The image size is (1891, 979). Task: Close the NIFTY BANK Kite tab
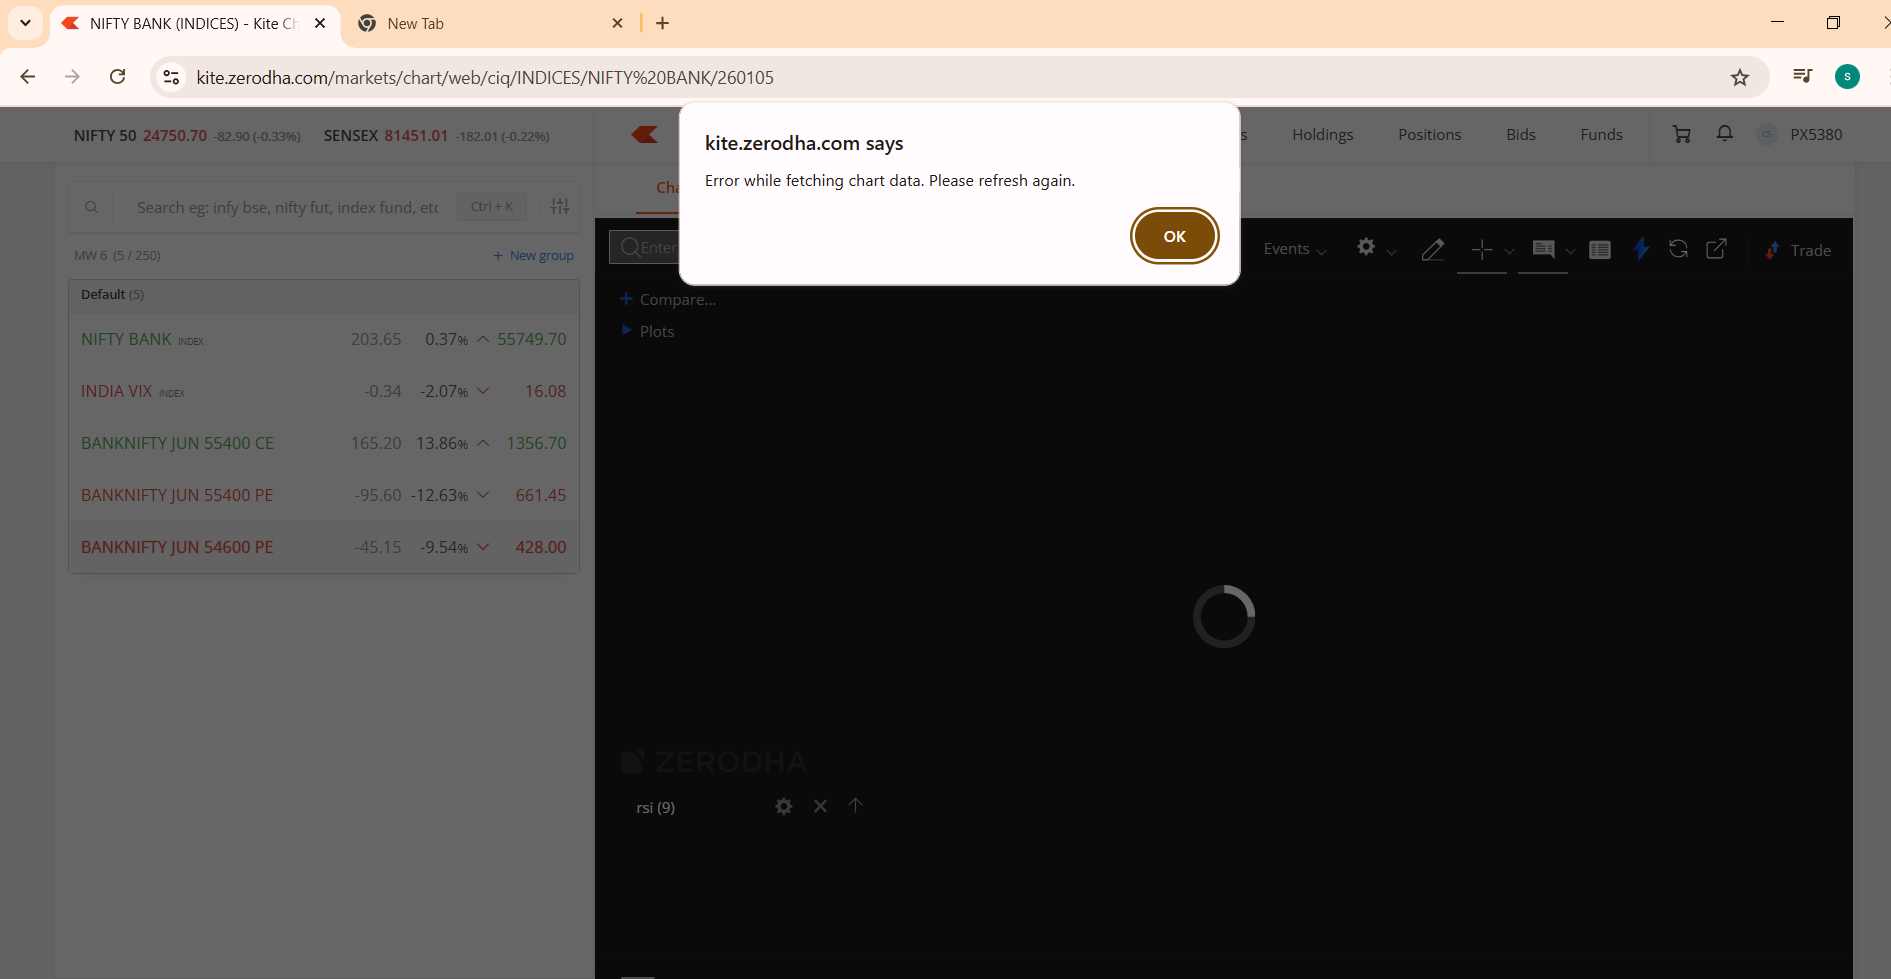(320, 23)
